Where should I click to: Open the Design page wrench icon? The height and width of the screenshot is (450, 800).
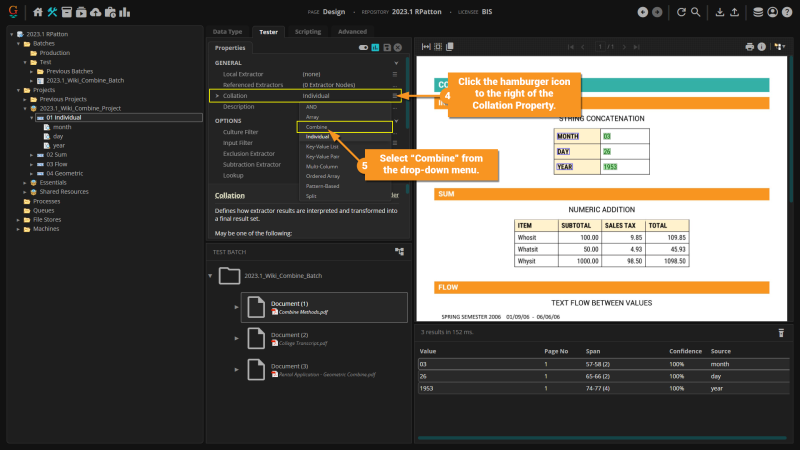click(52, 12)
